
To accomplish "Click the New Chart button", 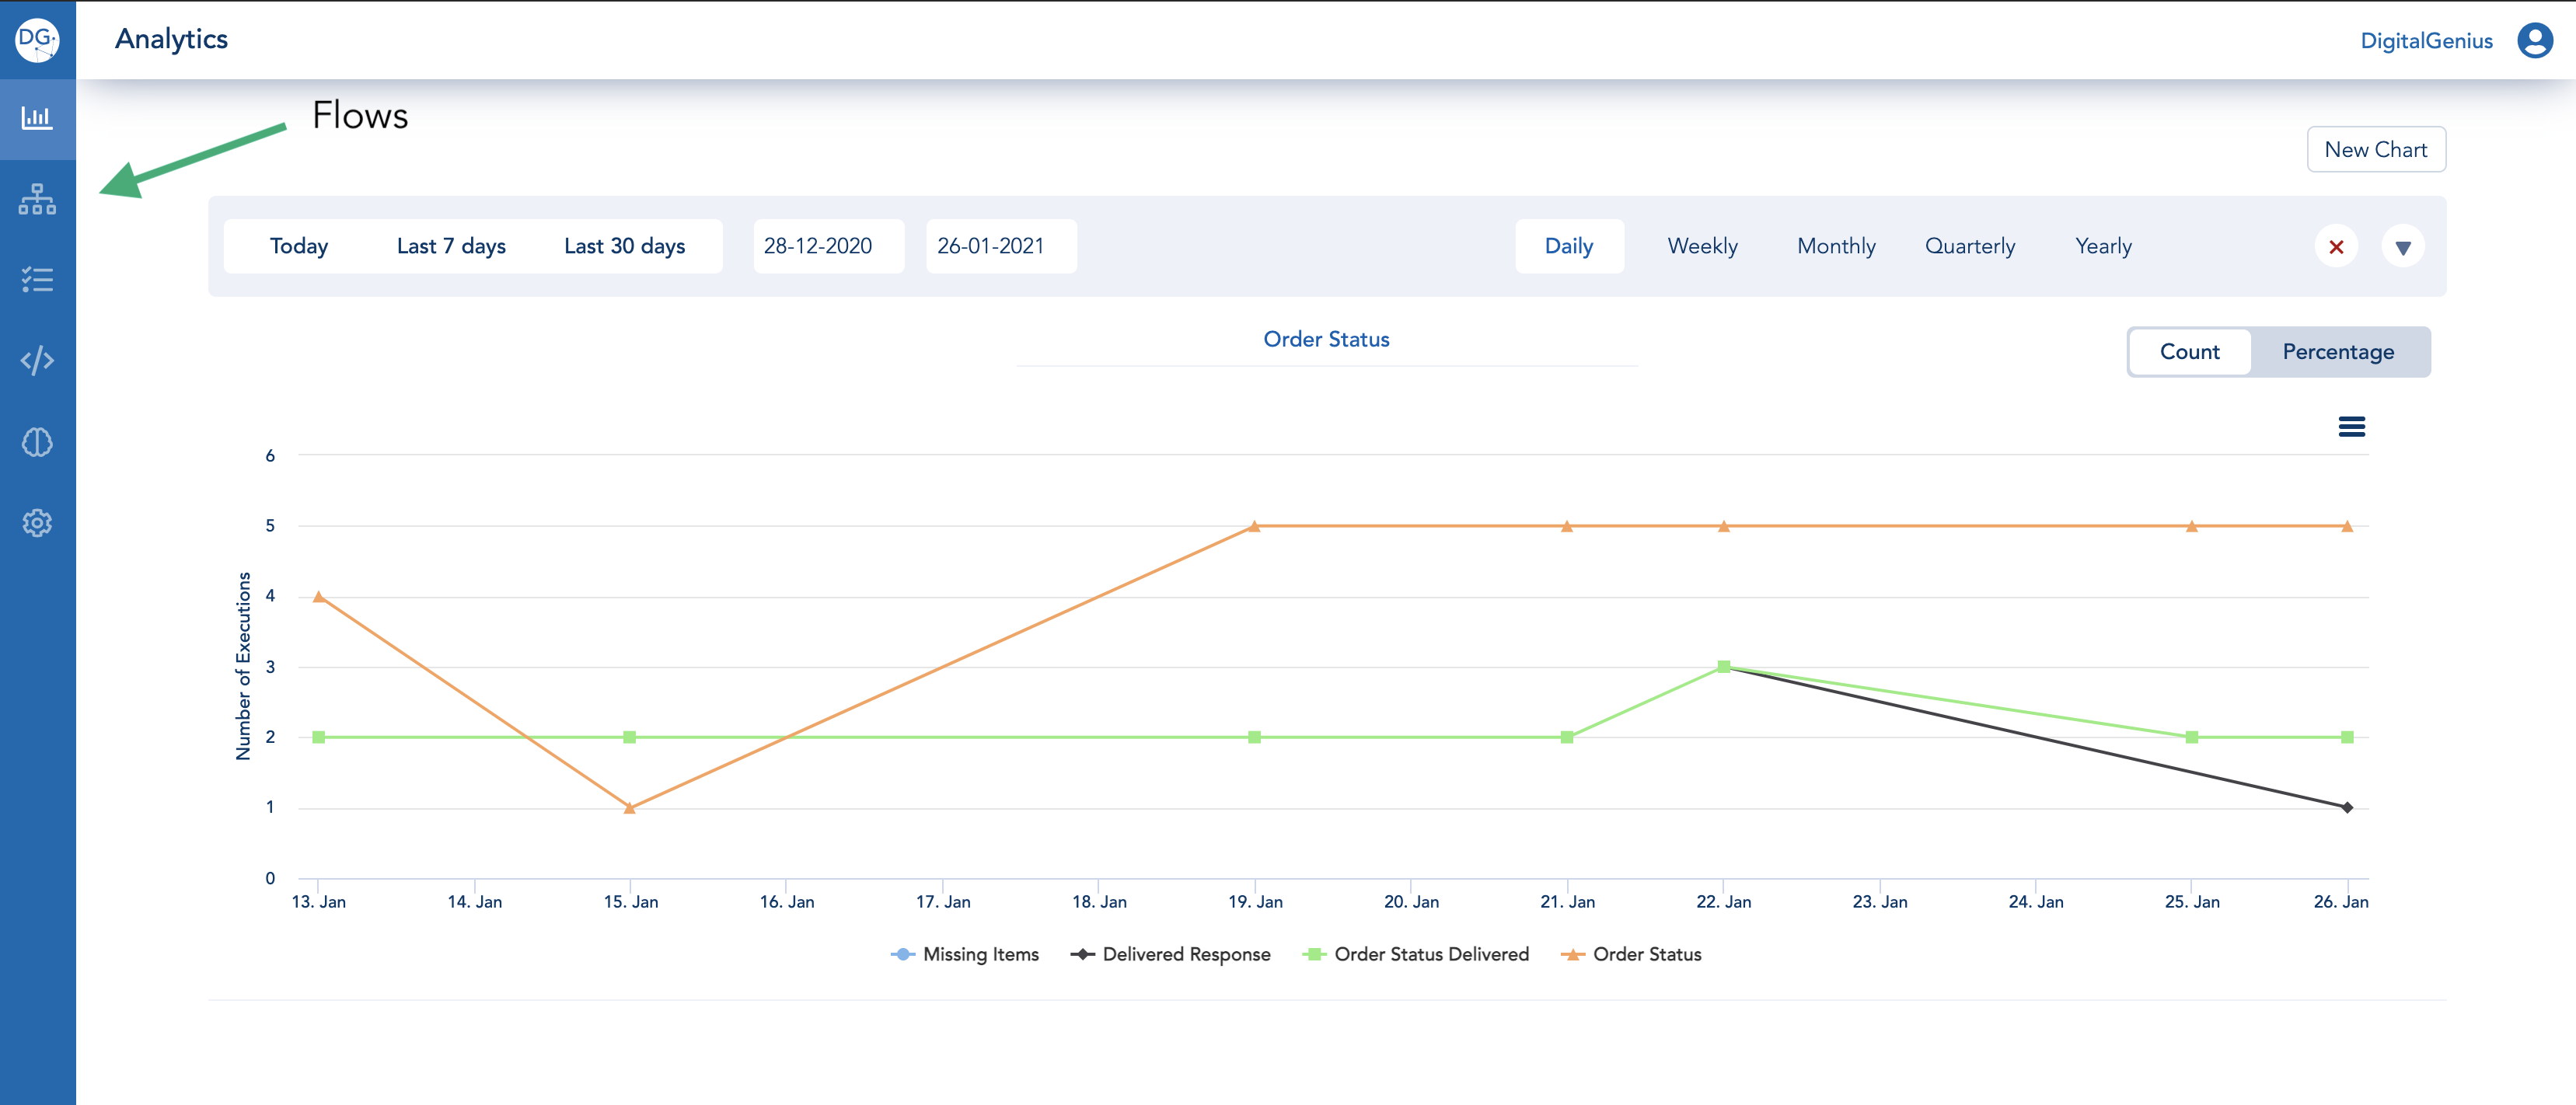I will (x=2375, y=149).
